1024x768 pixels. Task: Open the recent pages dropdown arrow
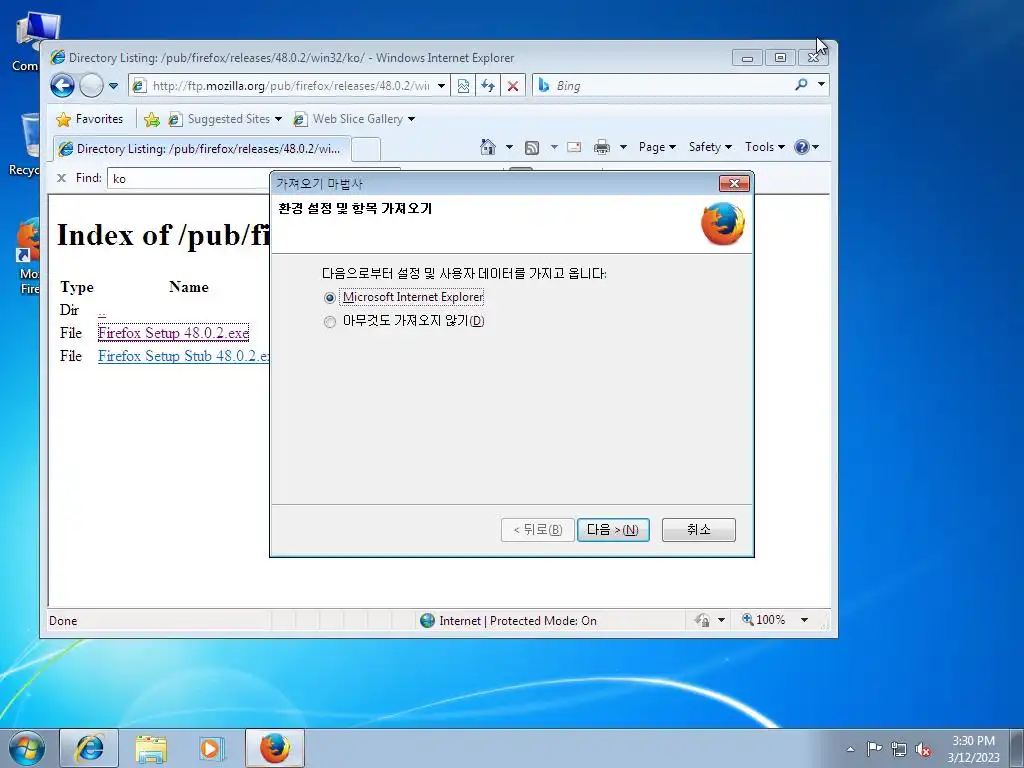[x=113, y=86]
